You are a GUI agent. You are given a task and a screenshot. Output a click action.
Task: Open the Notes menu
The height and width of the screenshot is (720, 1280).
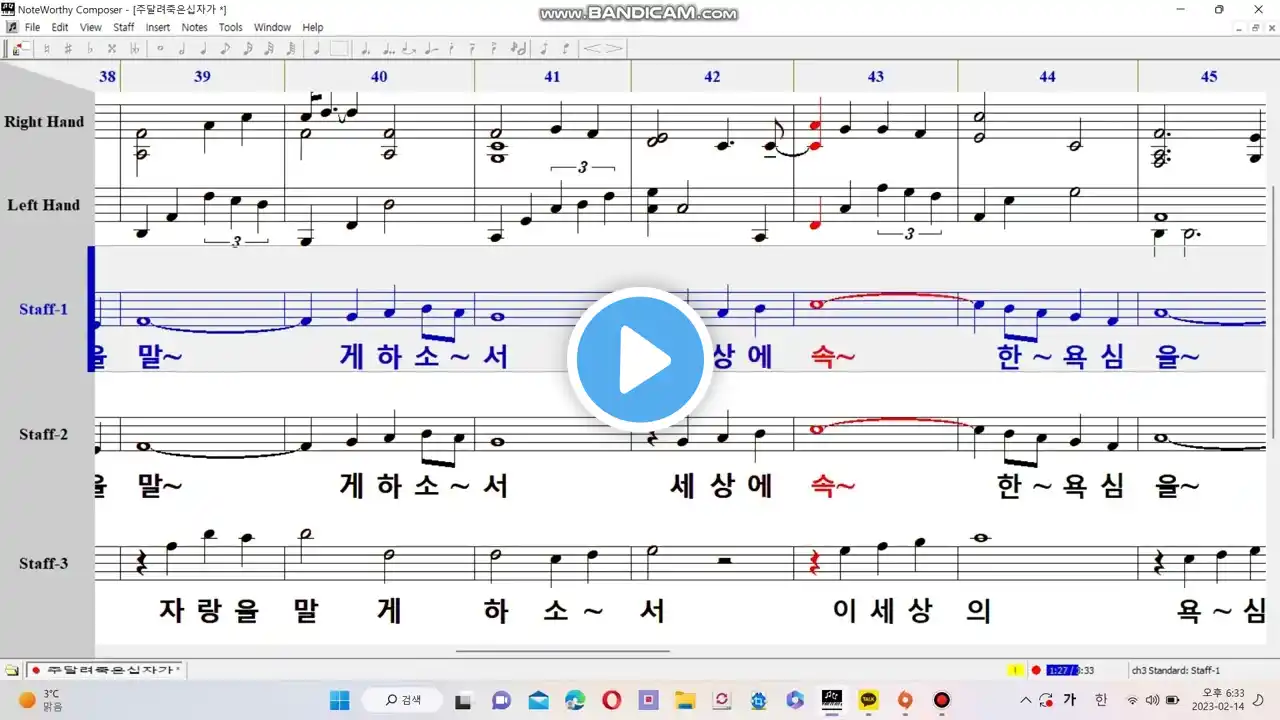(x=195, y=27)
